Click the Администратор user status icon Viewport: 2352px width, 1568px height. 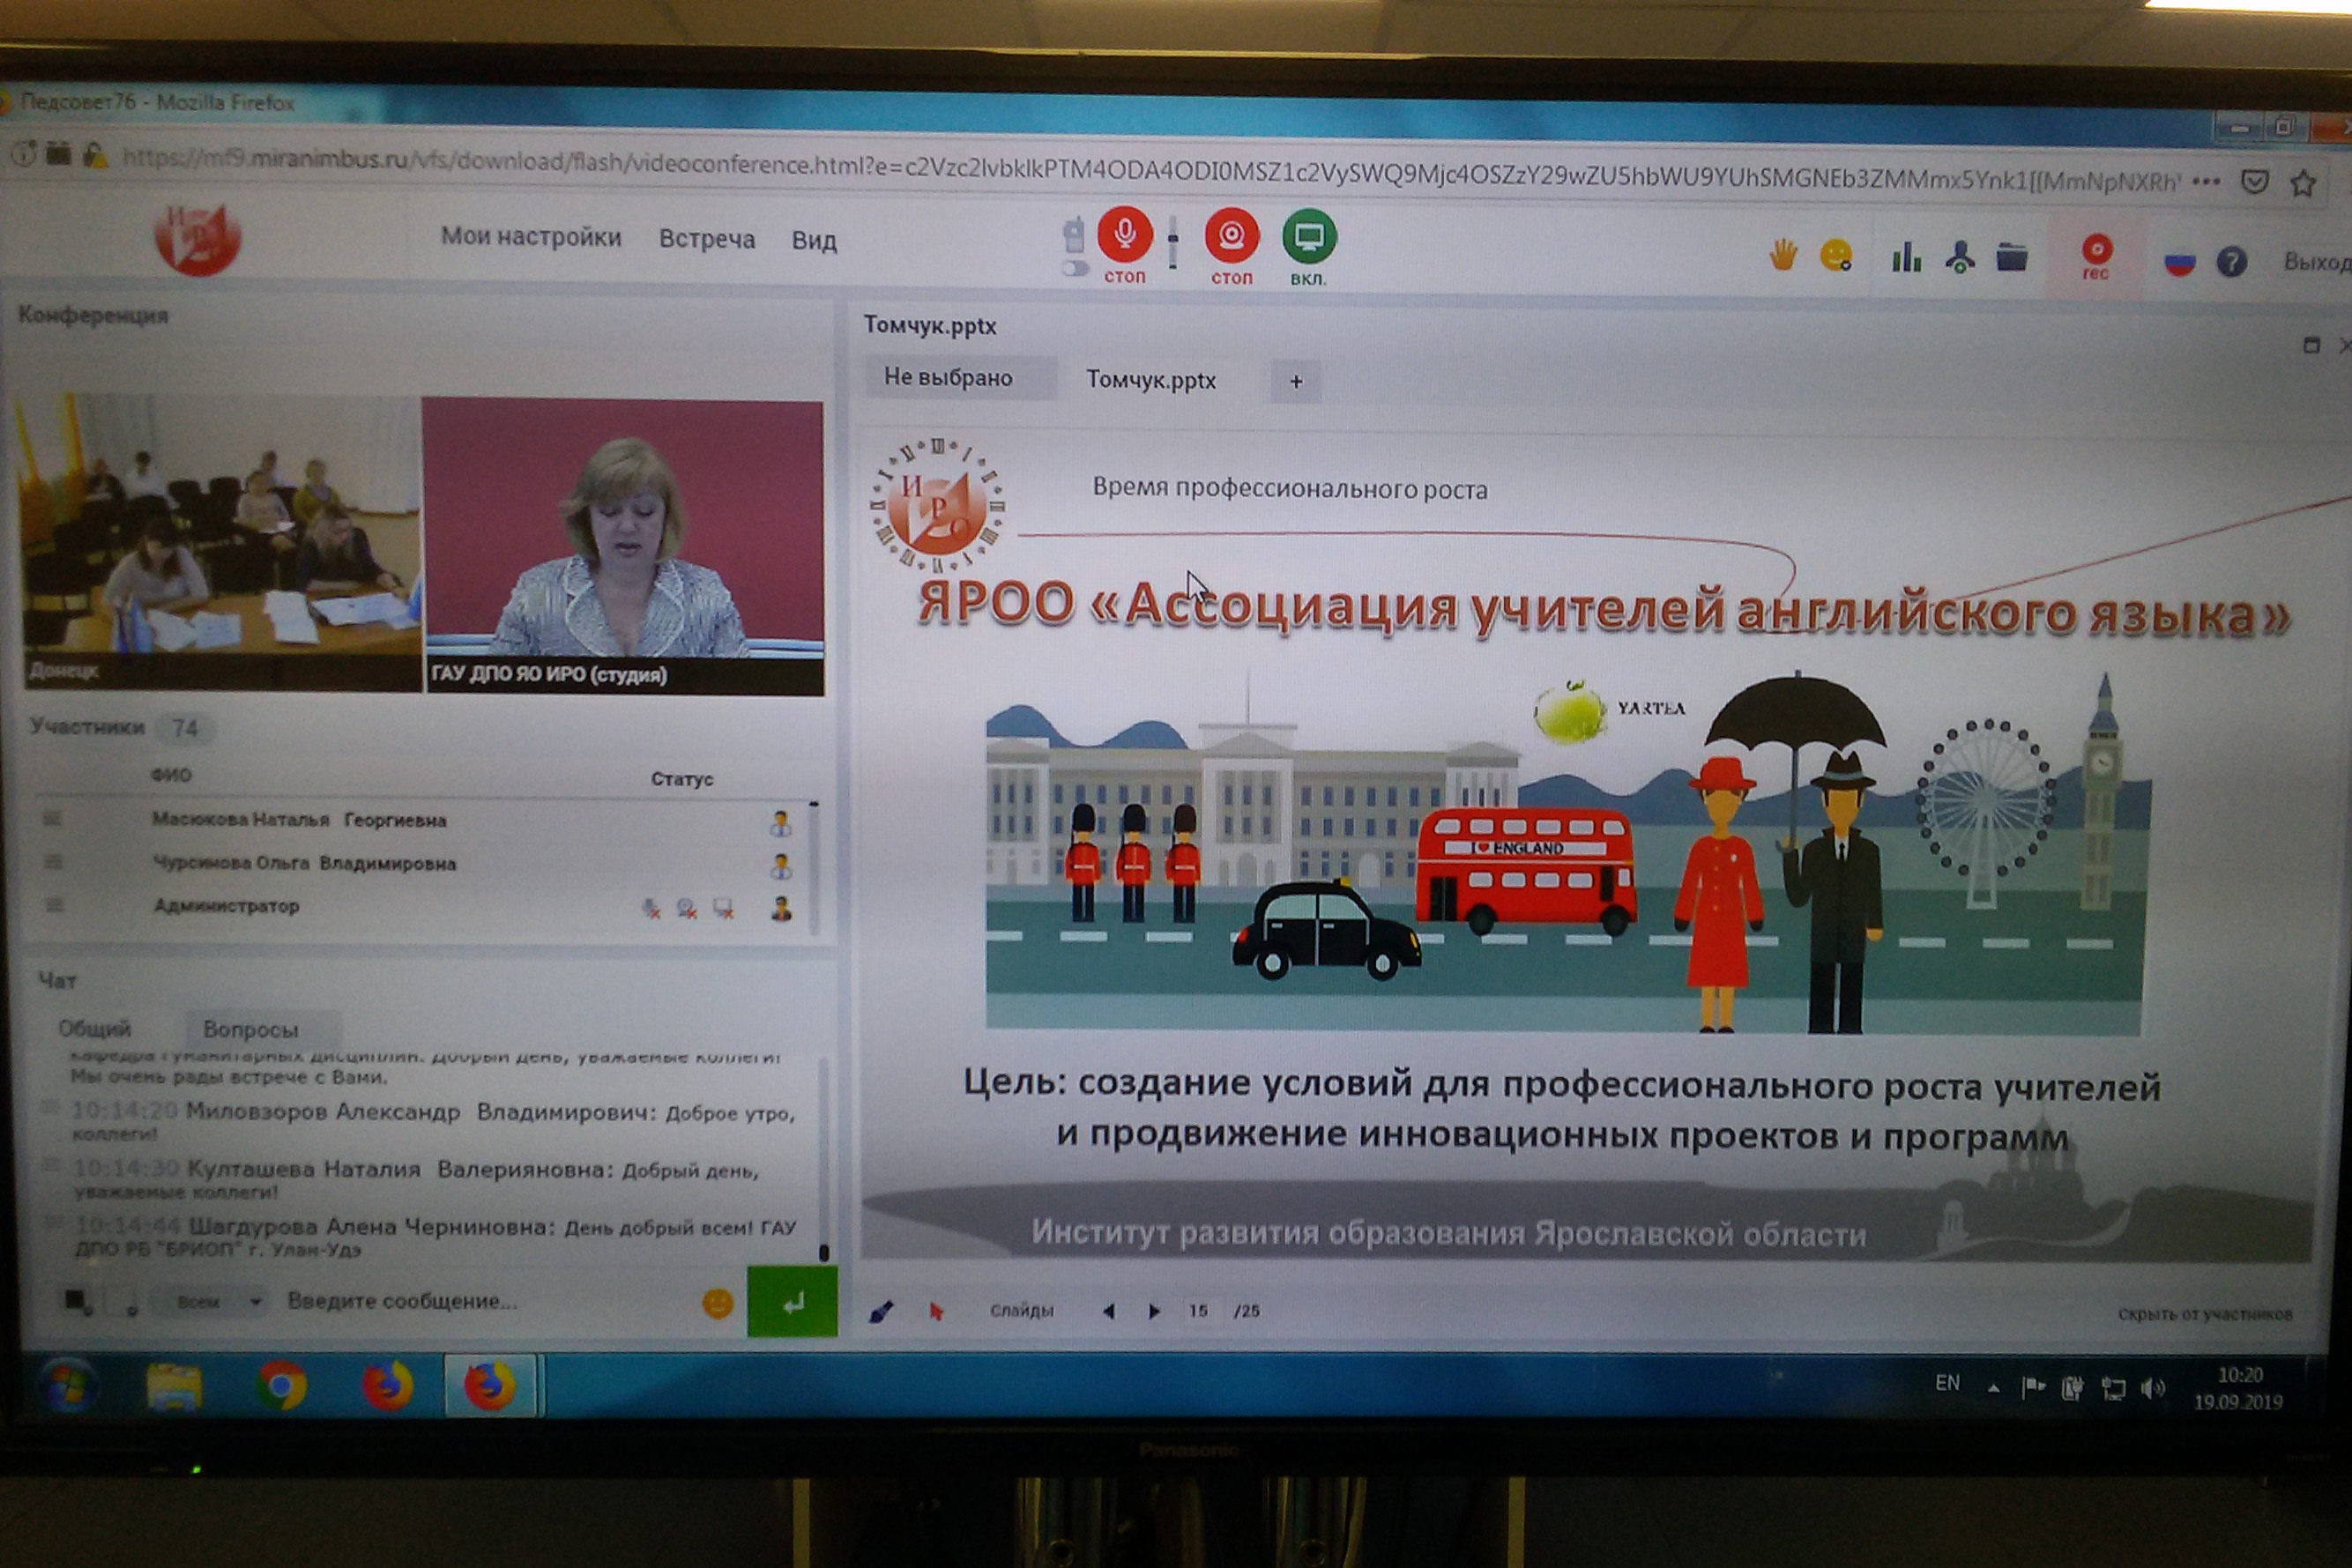[x=781, y=909]
